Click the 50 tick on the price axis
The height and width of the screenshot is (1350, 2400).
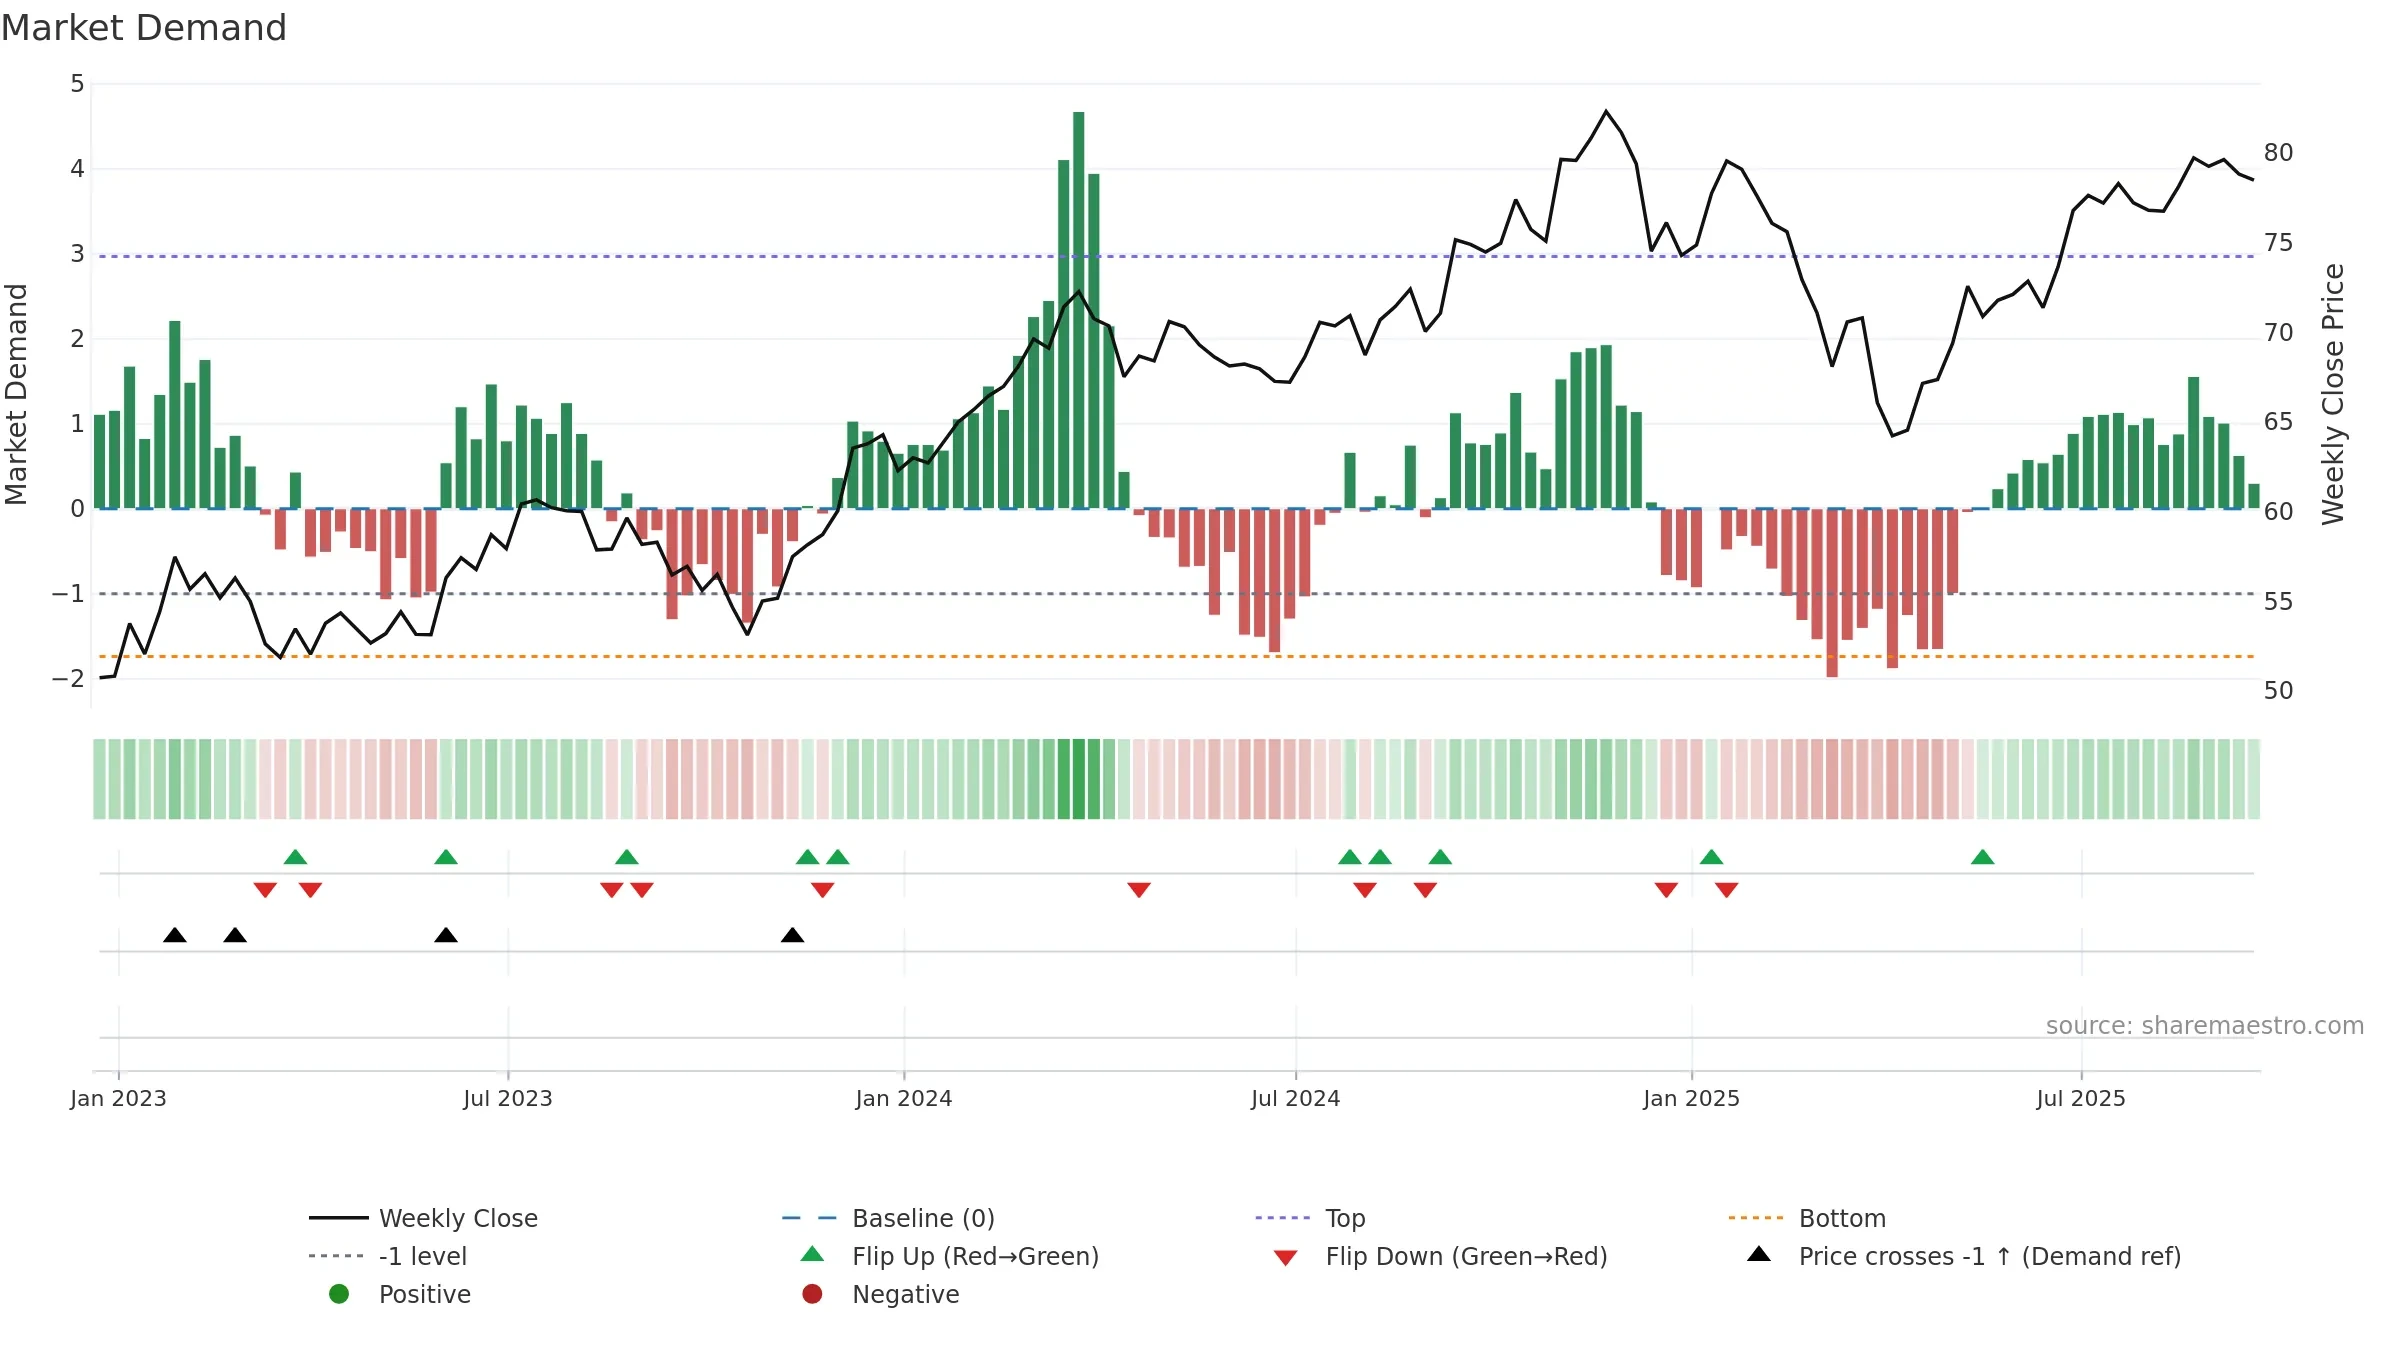click(x=2279, y=691)
